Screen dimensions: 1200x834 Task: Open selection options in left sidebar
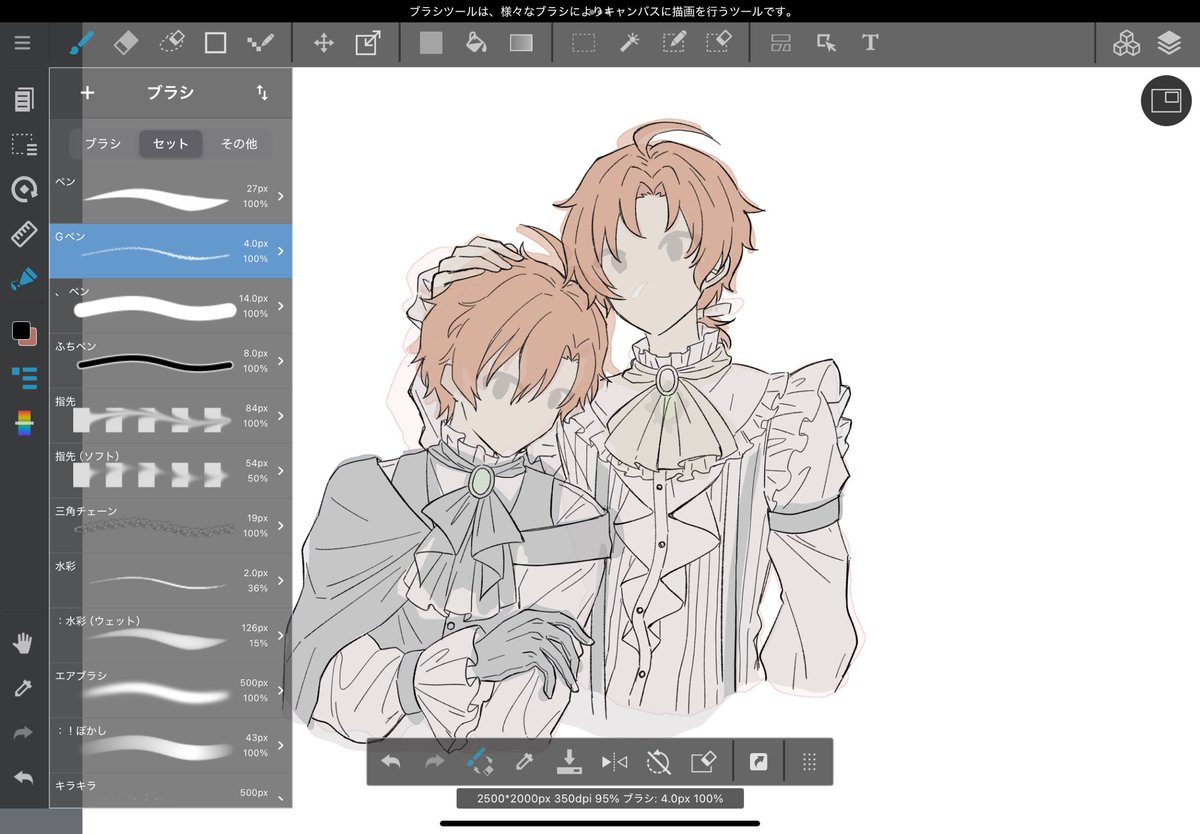click(24, 145)
